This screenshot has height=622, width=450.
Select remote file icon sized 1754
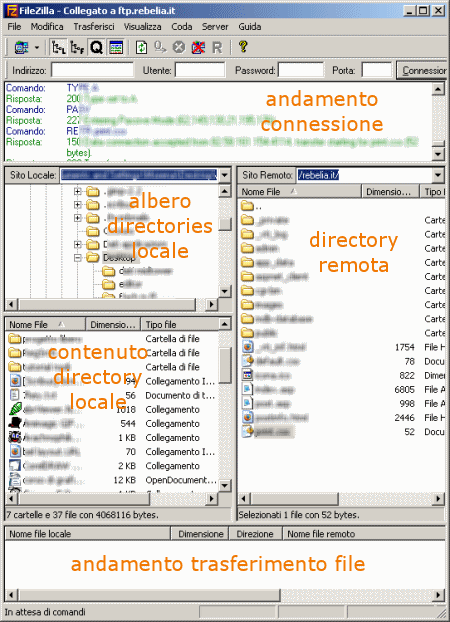coord(248,347)
